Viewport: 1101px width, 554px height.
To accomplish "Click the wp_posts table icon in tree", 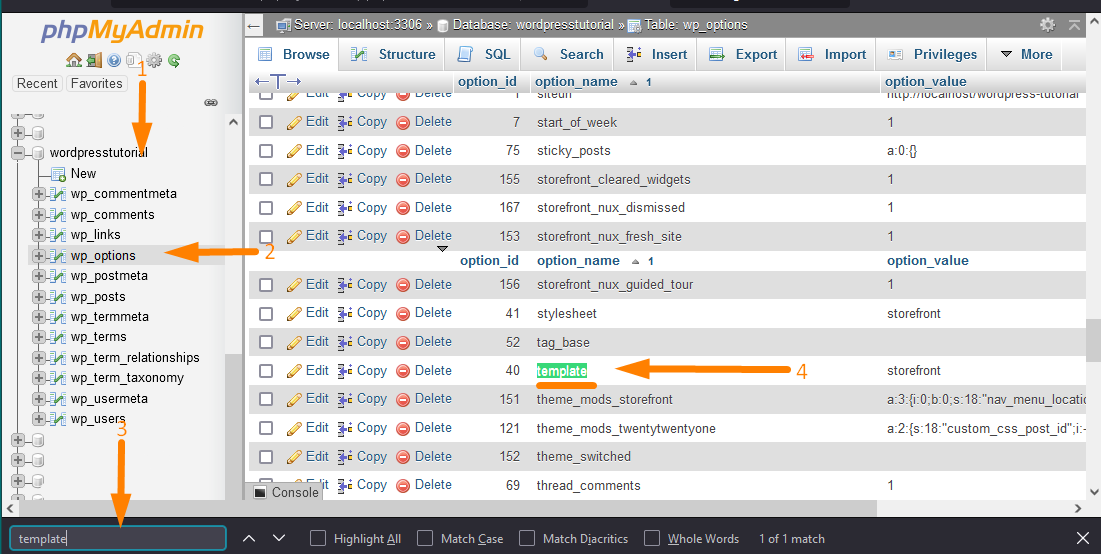I will 58,296.
